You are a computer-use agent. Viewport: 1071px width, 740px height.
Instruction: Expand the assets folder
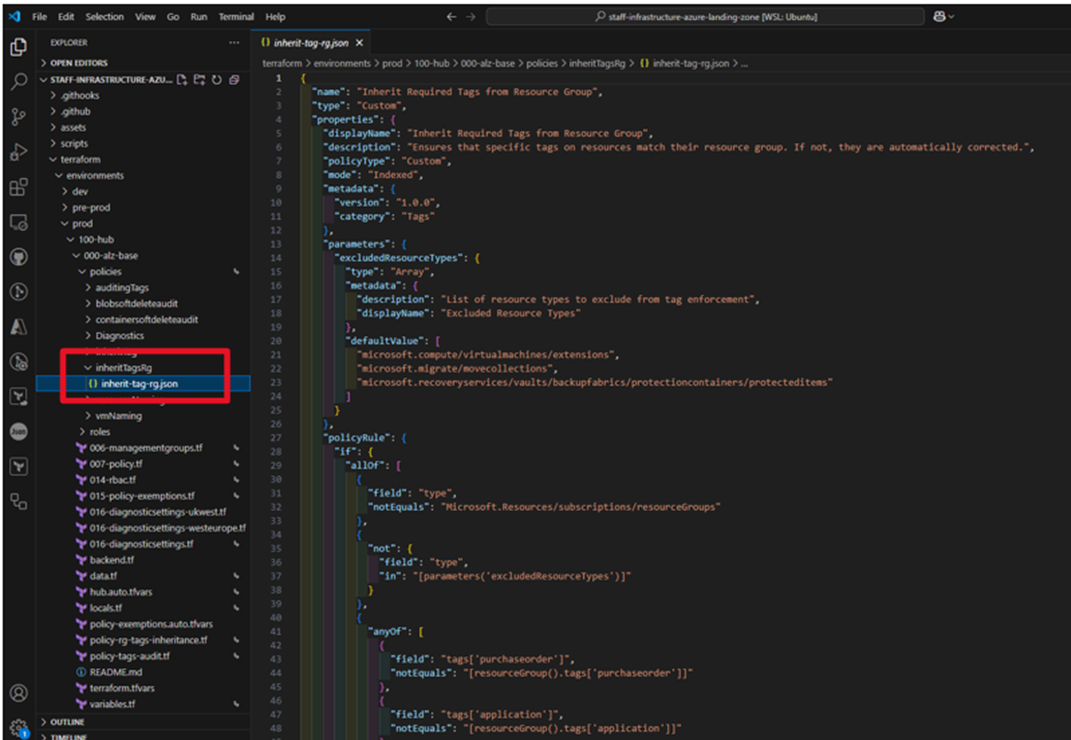point(73,128)
